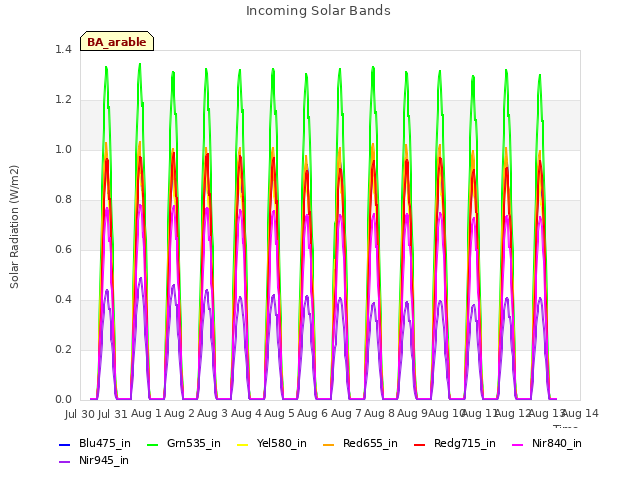The height and width of the screenshot is (480, 640).
Task: Click the 0.2 y-axis tick label
Action: pyautogui.click(x=63, y=349)
